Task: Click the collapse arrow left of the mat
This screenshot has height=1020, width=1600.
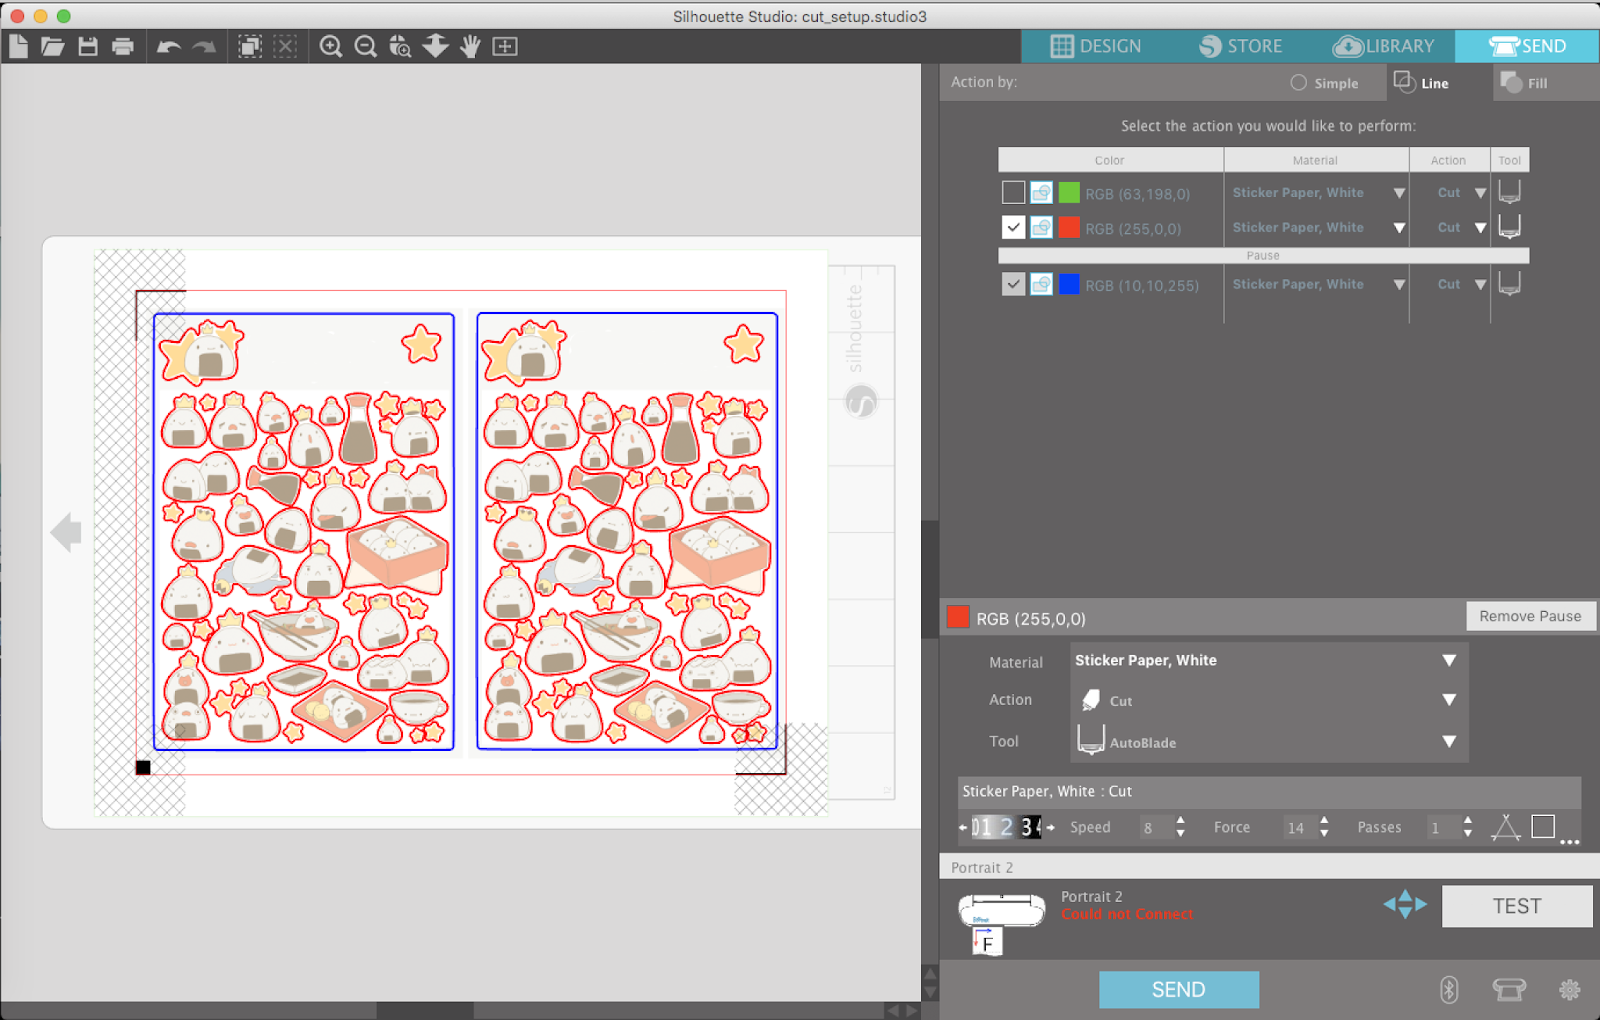Action: click(x=66, y=532)
